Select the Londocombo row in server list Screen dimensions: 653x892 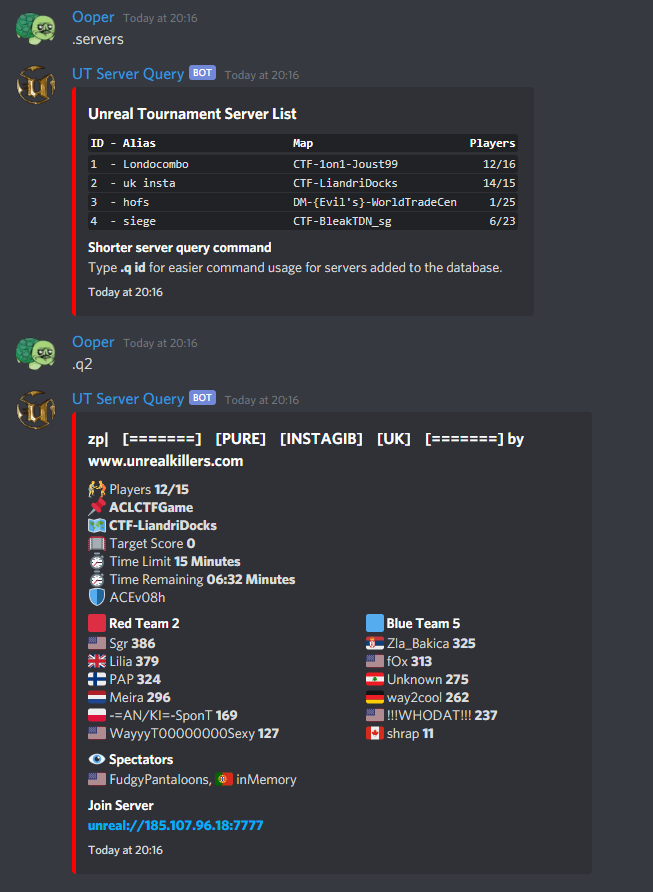tap(303, 164)
